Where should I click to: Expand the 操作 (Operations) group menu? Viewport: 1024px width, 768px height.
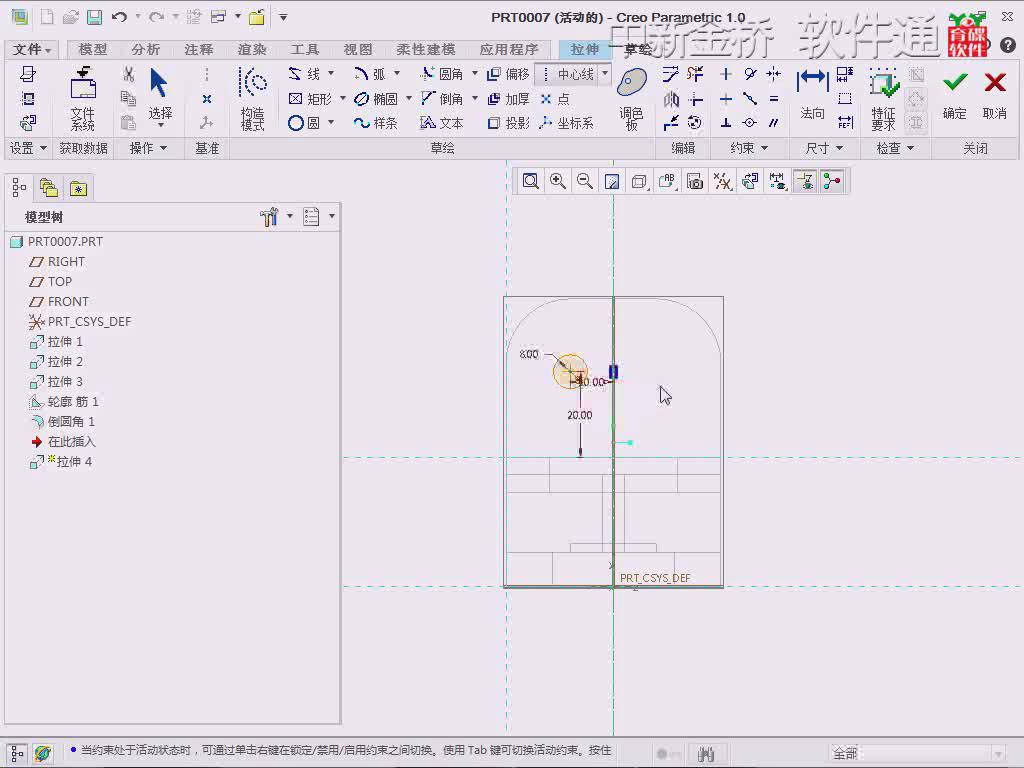coord(148,148)
